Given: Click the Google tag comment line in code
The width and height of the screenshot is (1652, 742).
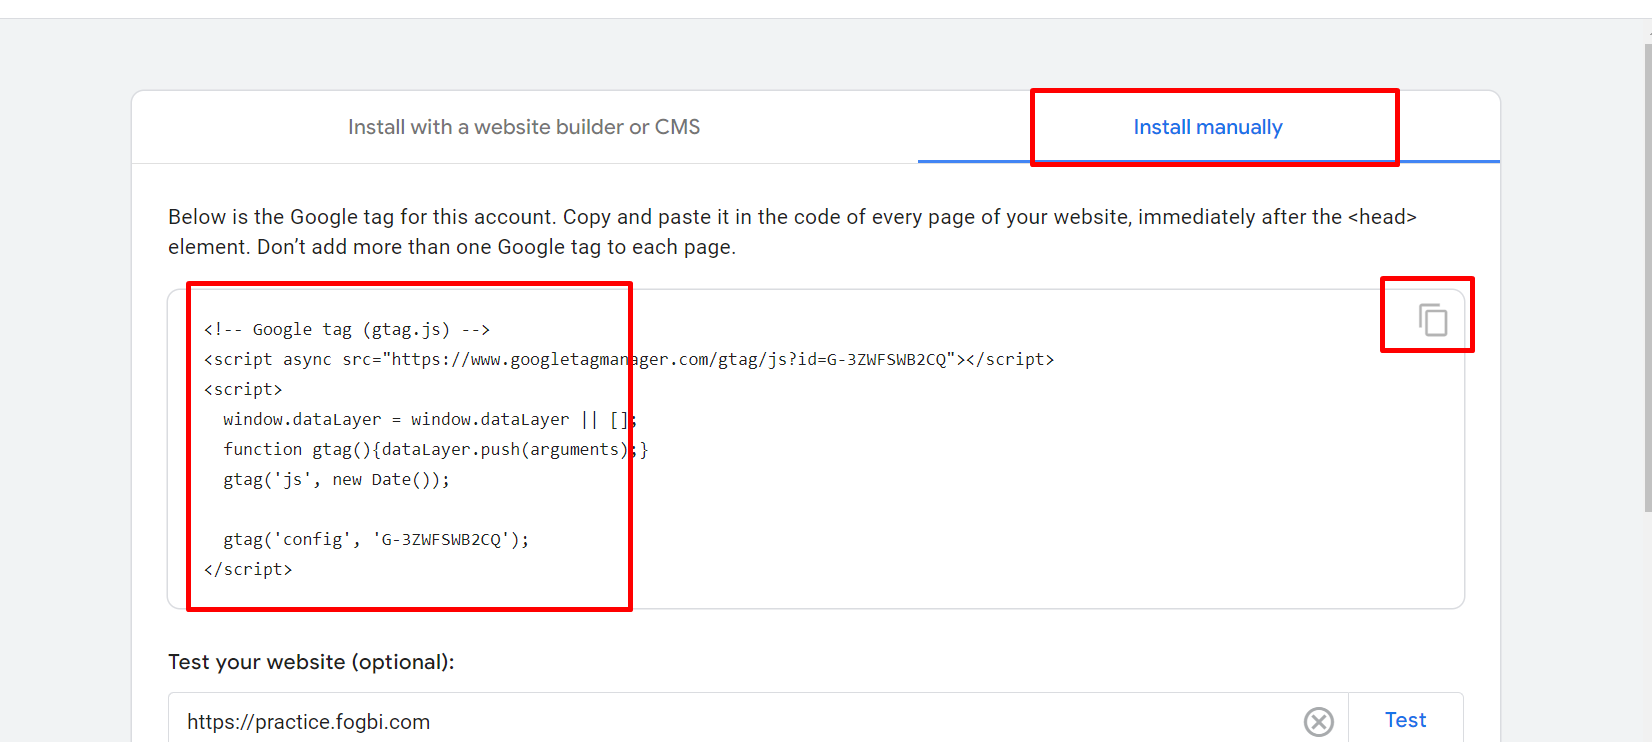Looking at the screenshot, I should [347, 329].
